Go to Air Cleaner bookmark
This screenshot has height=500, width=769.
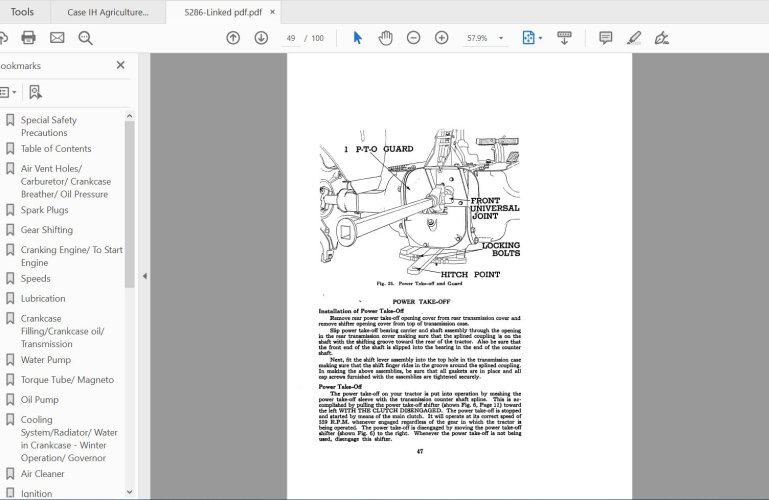coord(42,474)
